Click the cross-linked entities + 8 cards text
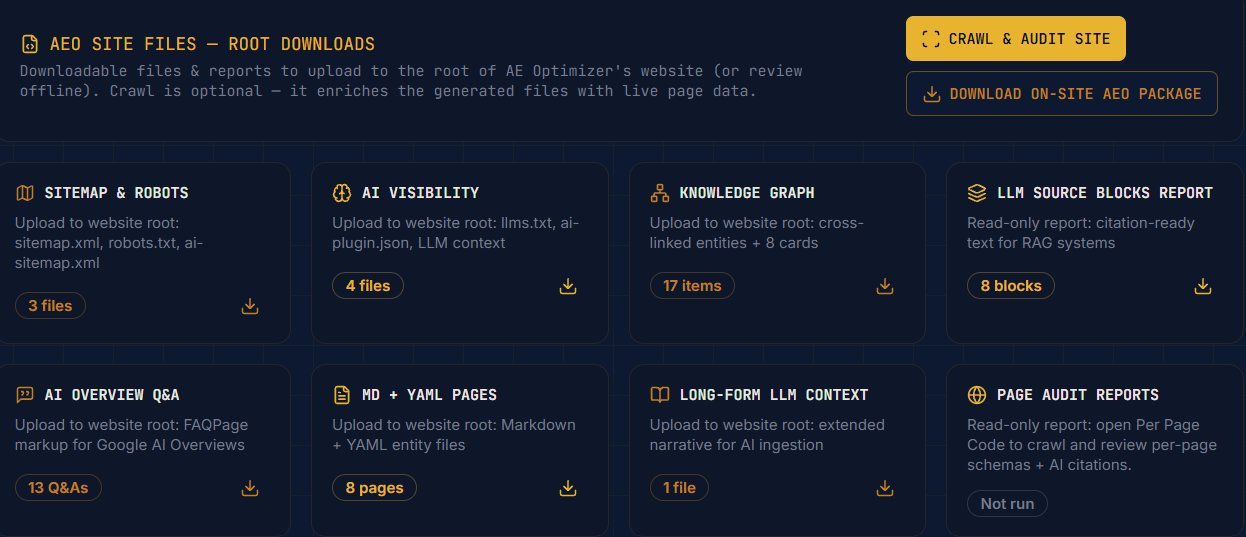This screenshot has width=1246, height=537. point(757,232)
